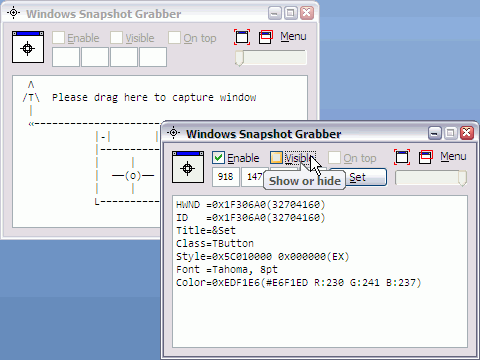Open Menu in front window
This screenshot has height=360, width=480.
coord(453,156)
